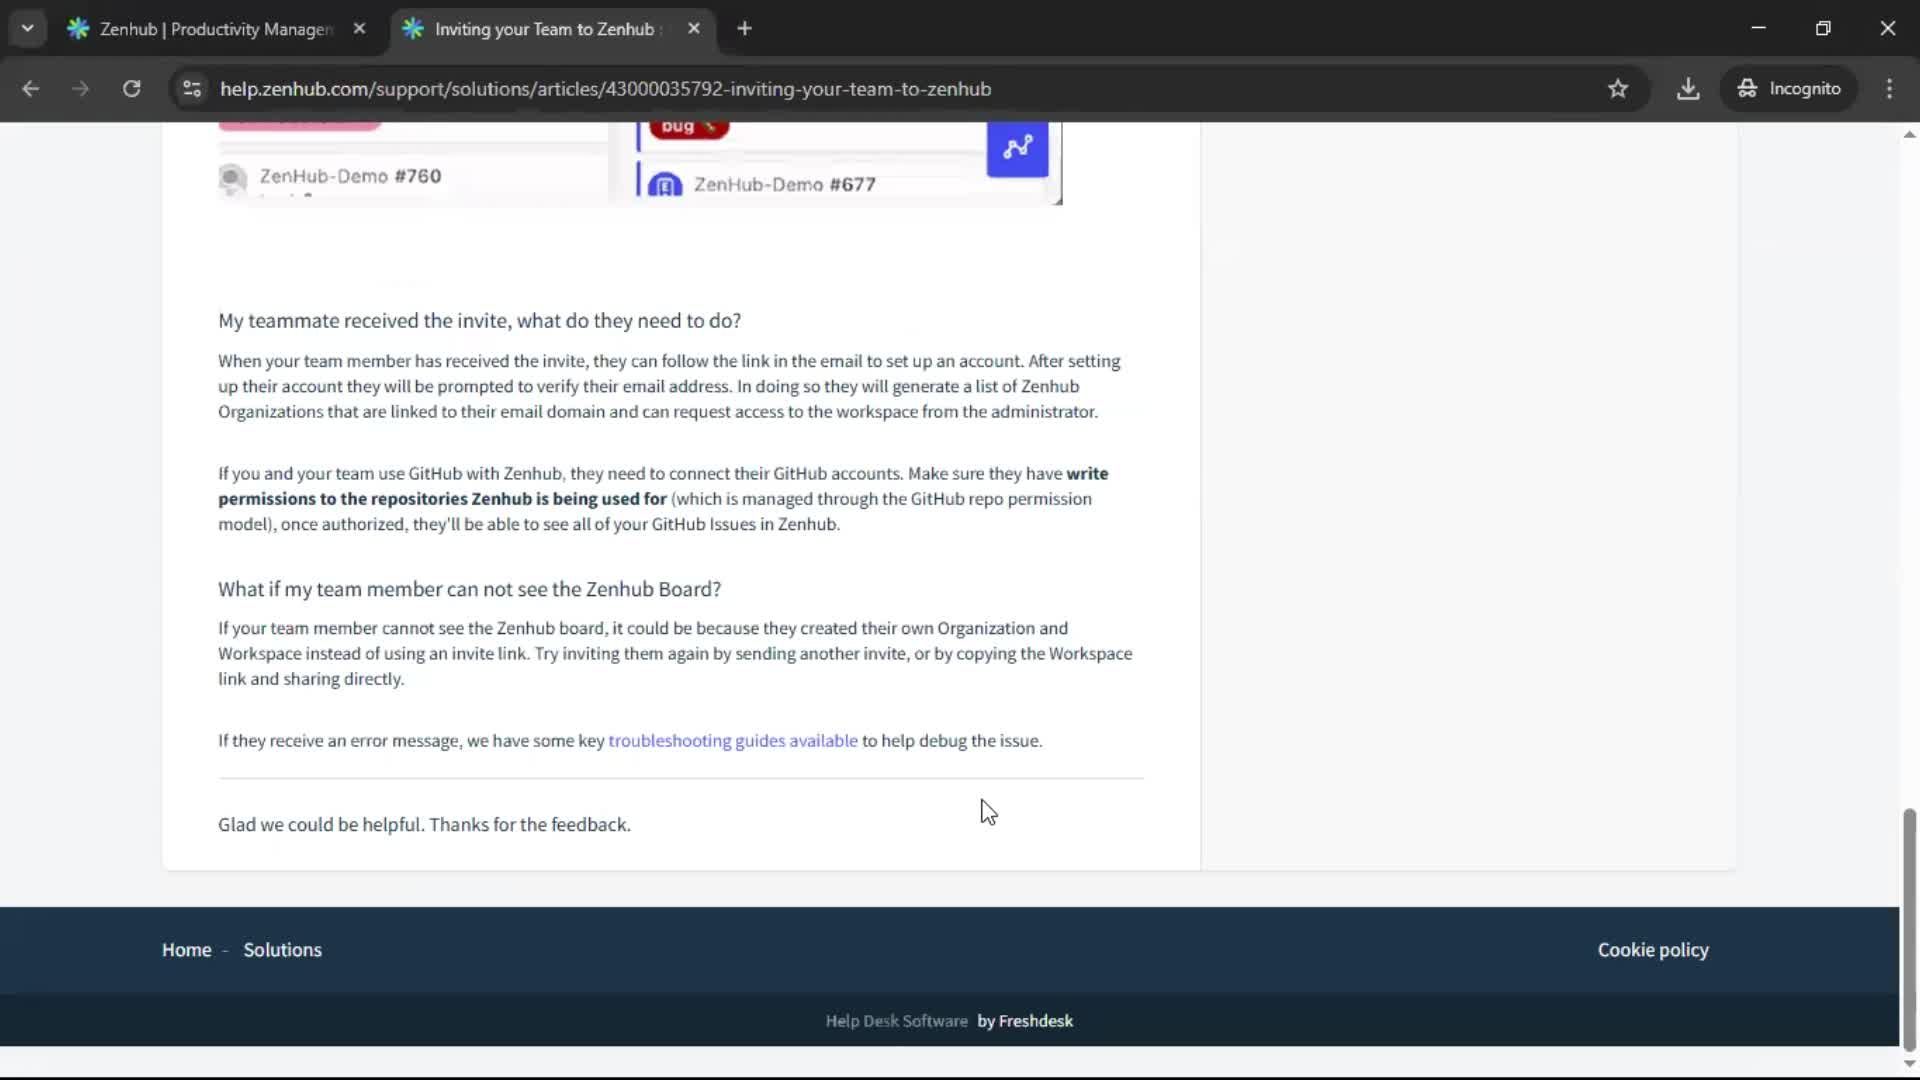Open site information in the address bar
The width and height of the screenshot is (1920, 1080).
(x=191, y=88)
